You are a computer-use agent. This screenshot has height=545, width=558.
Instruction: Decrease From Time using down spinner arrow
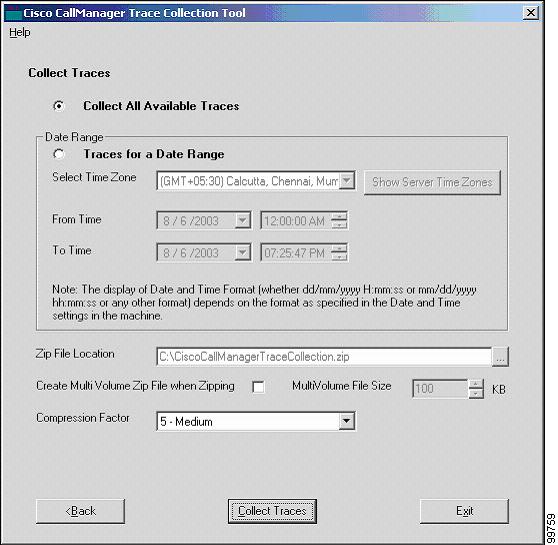pos(339,225)
